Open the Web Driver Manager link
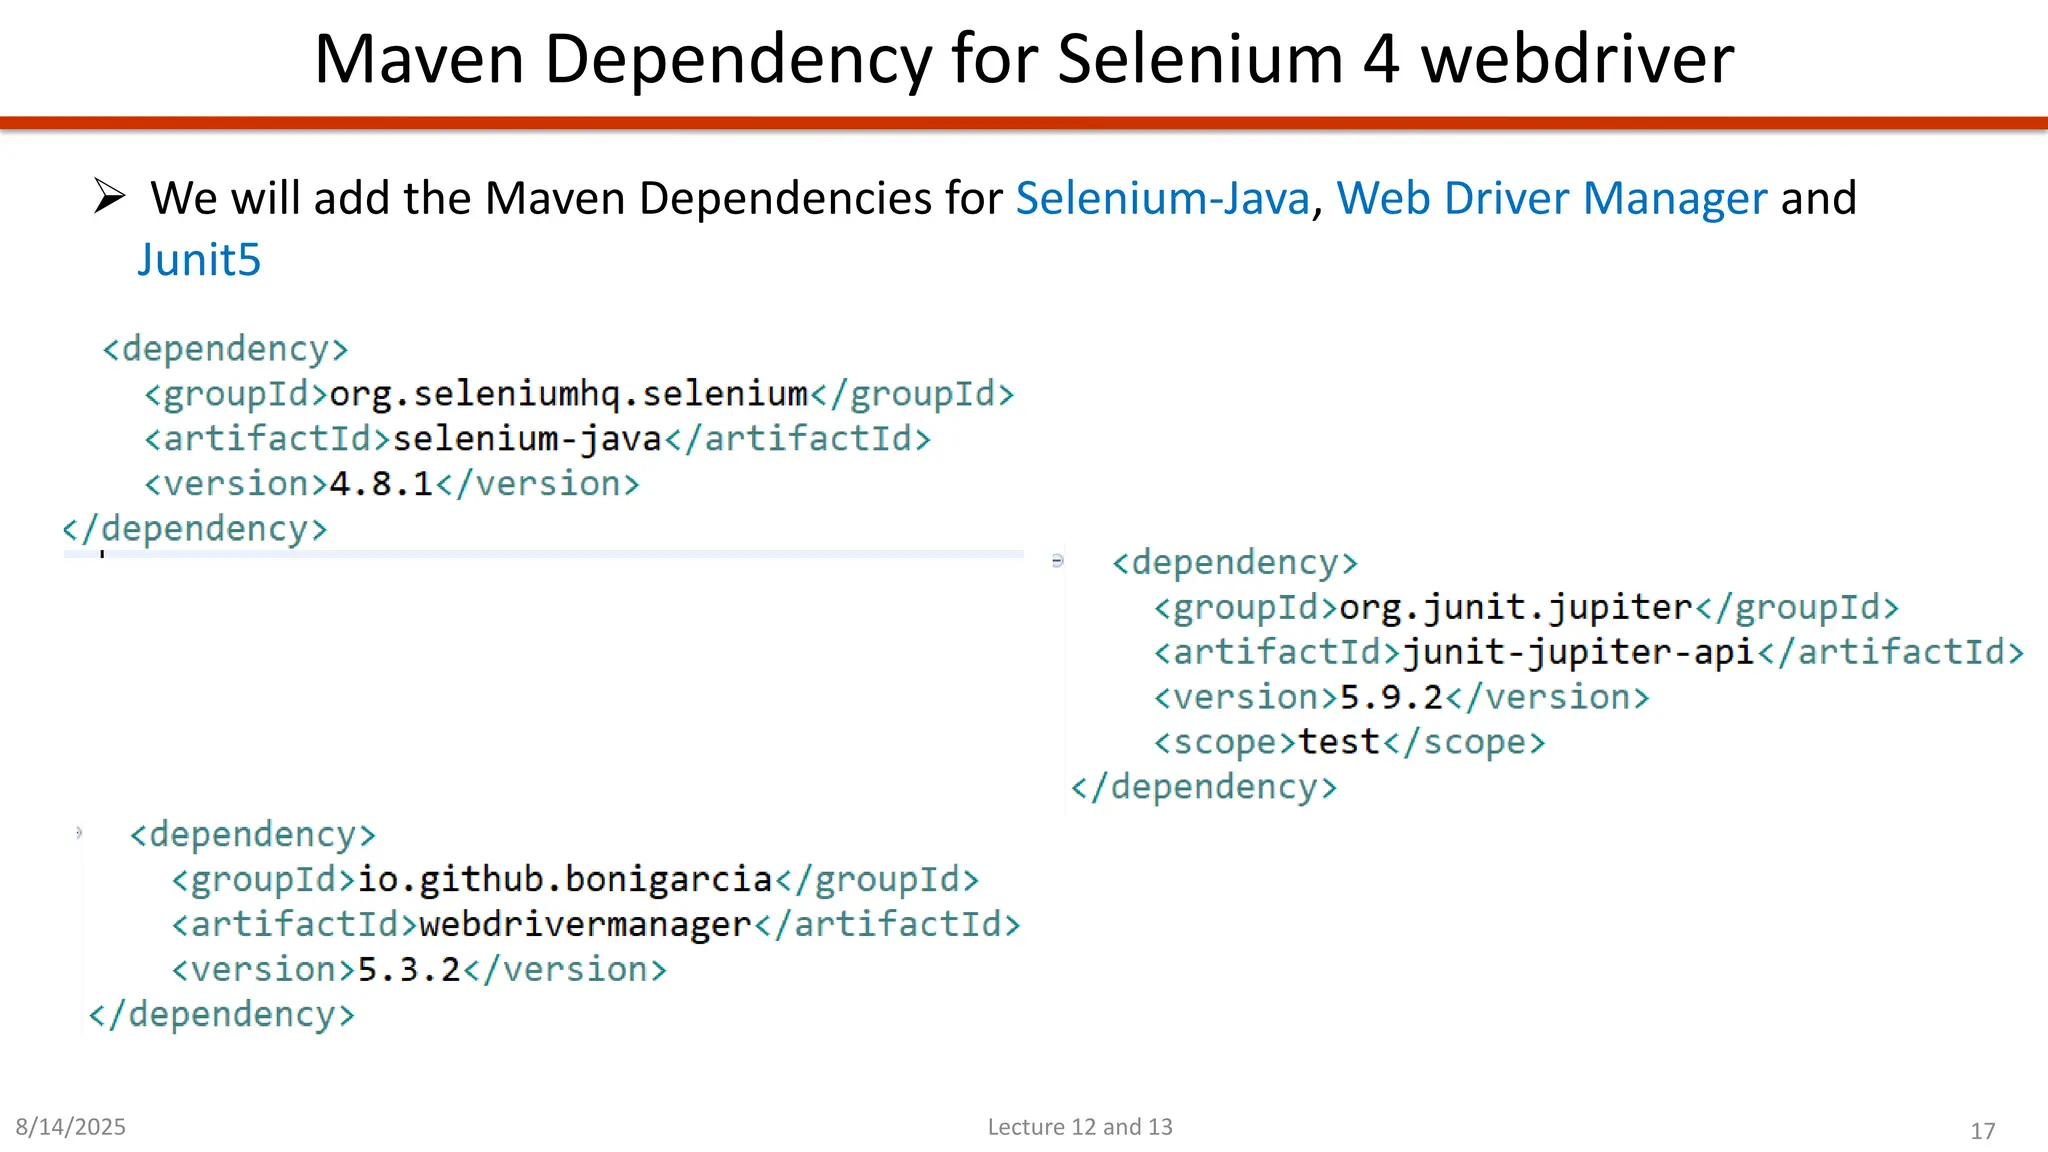The width and height of the screenshot is (2048, 1152). tap(1552, 198)
